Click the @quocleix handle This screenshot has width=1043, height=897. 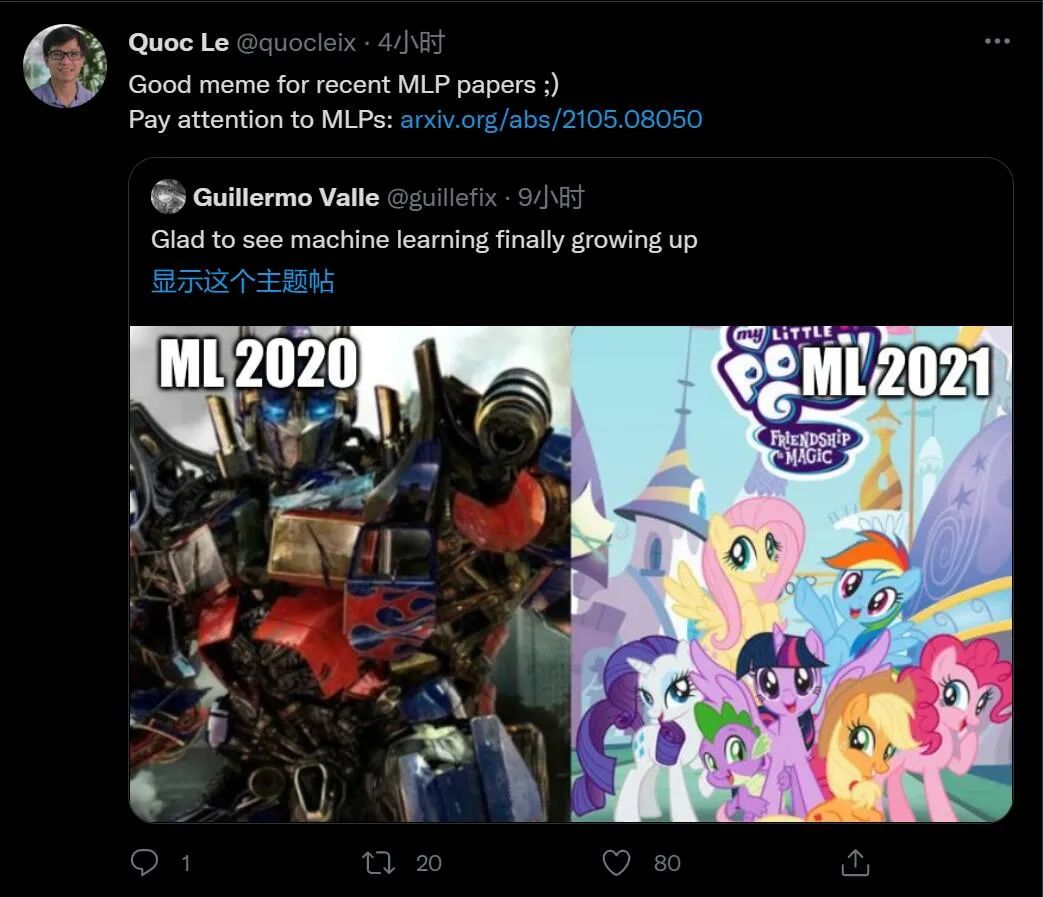(295, 43)
